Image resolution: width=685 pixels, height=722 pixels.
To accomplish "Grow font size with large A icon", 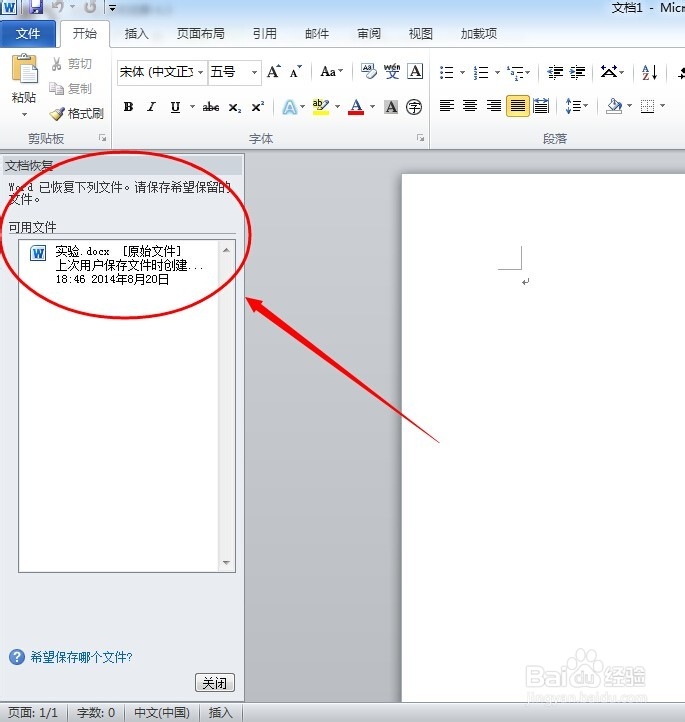I will [x=273, y=72].
